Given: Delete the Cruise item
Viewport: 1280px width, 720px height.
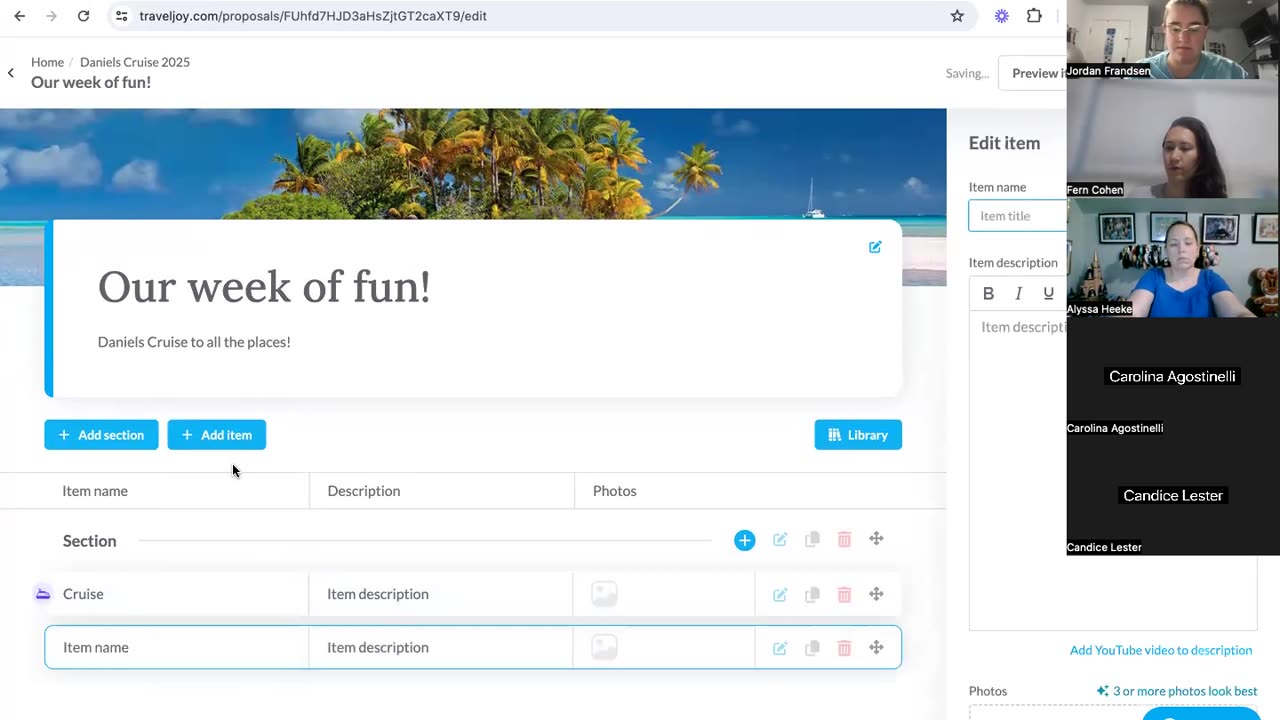Looking at the screenshot, I should [844, 595].
